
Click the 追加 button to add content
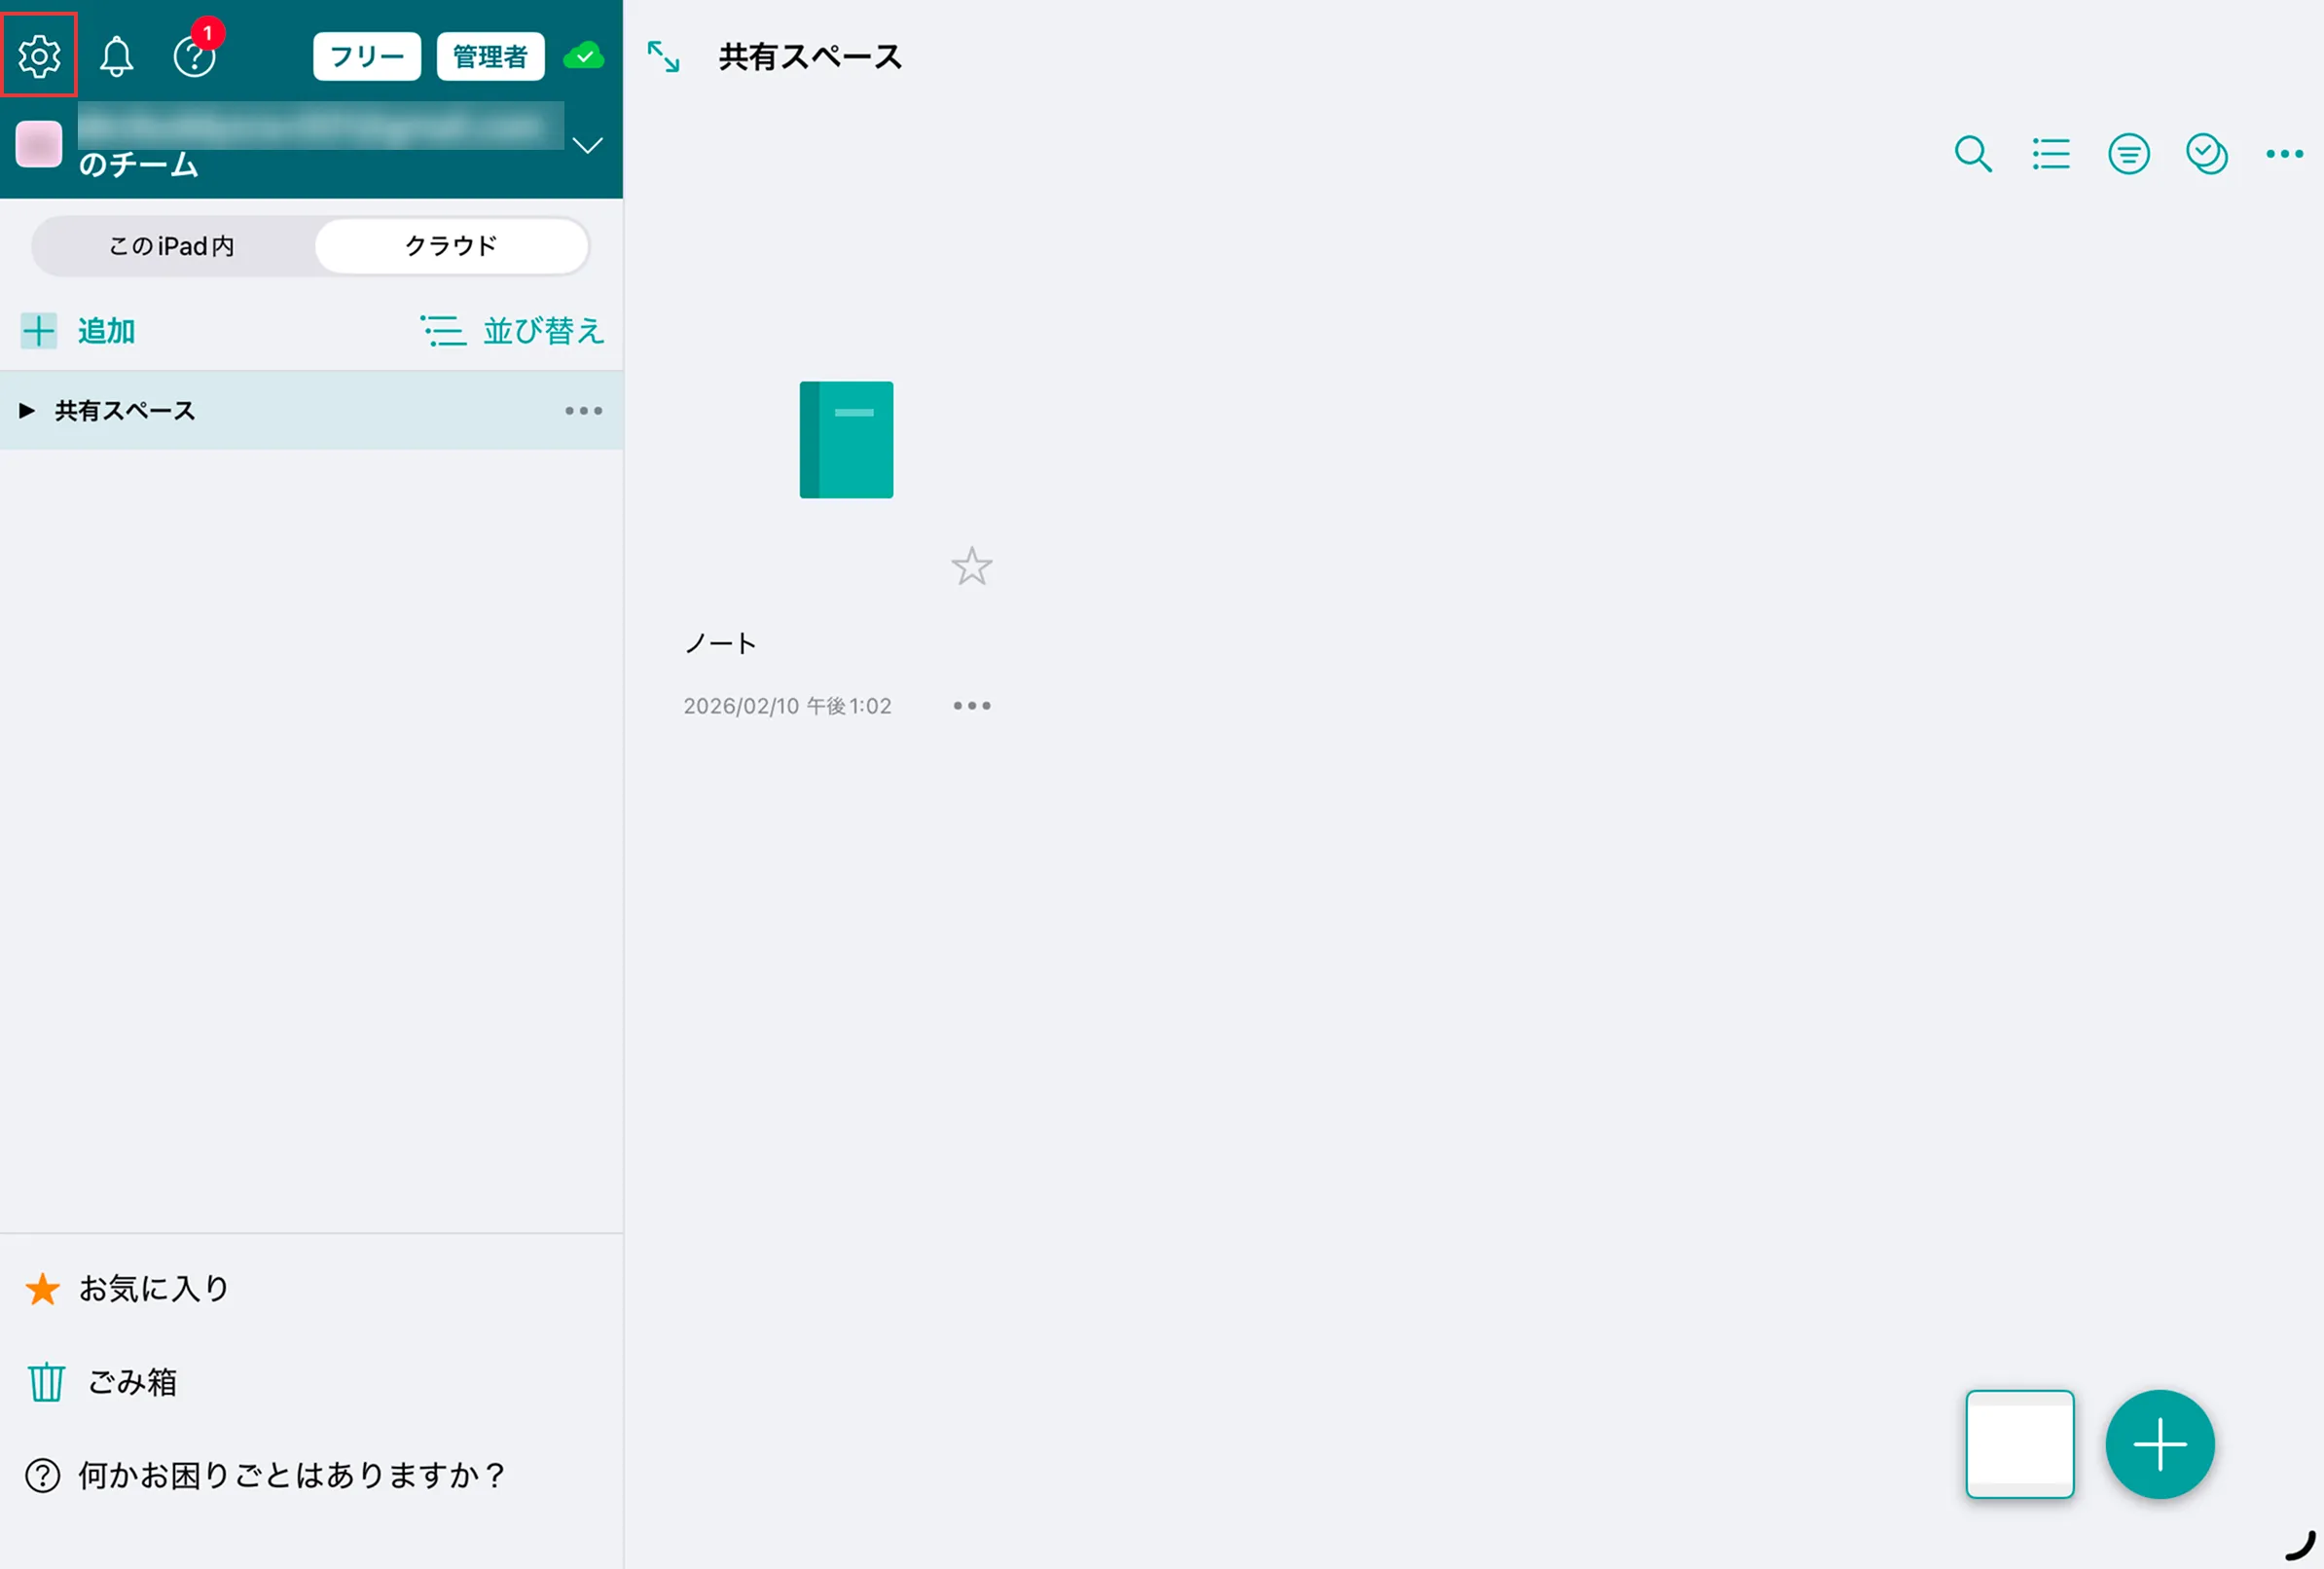[77, 330]
